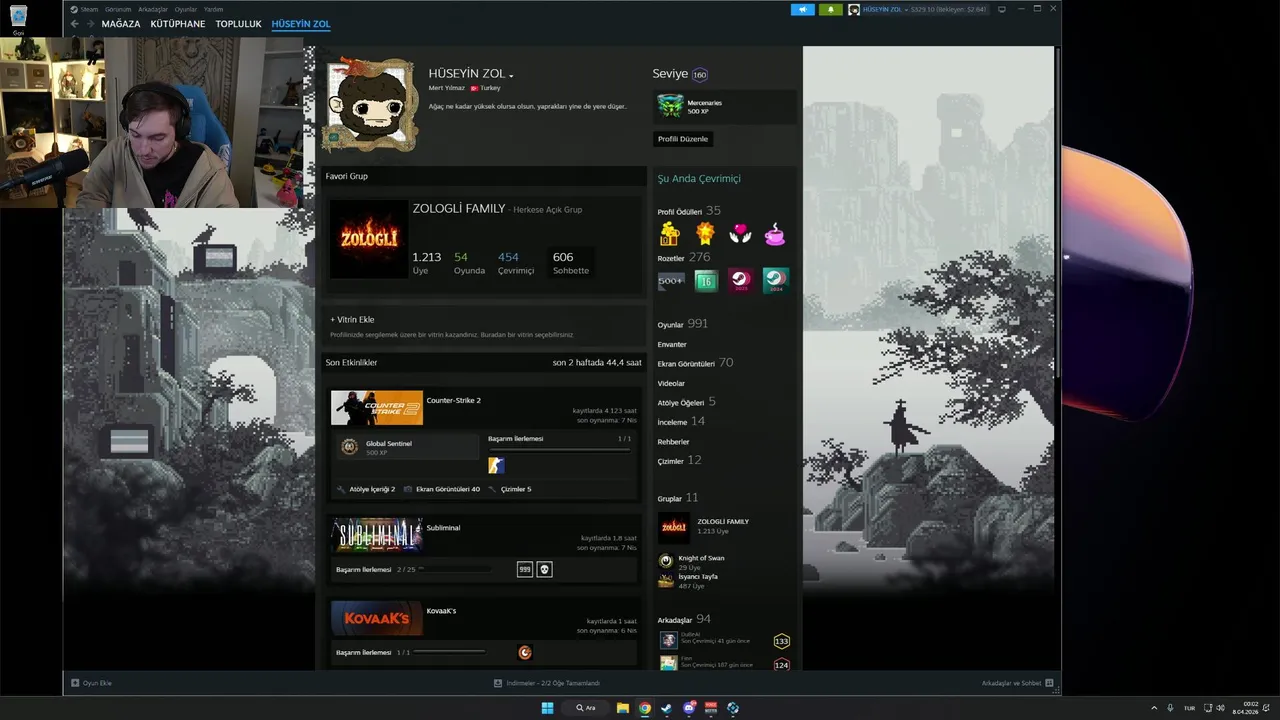The image size is (1280, 720).
Task: Switch to the MAĞAZA tab
Action: pyautogui.click(x=121, y=24)
